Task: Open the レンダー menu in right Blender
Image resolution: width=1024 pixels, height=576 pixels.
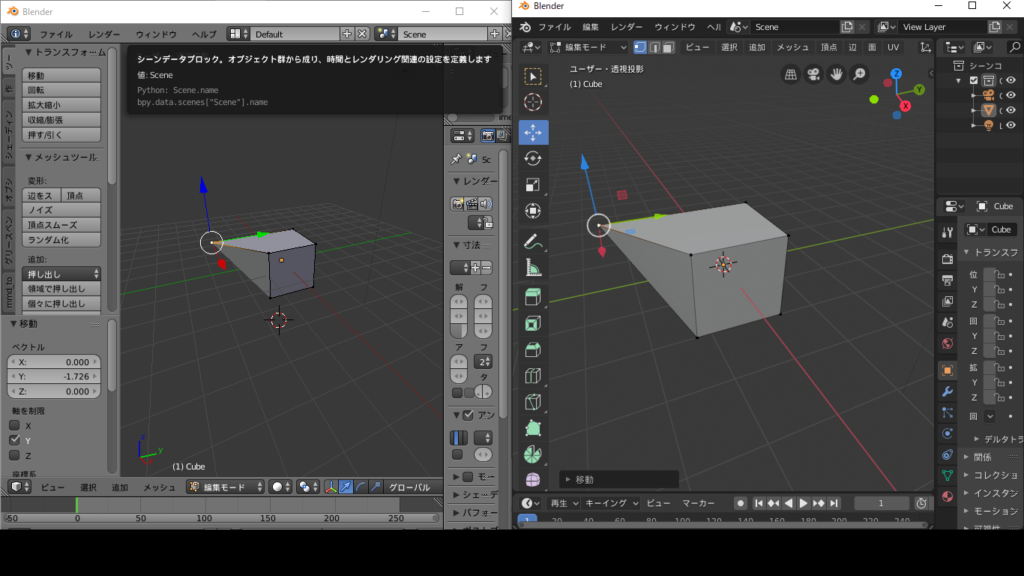Action: point(627,27)
